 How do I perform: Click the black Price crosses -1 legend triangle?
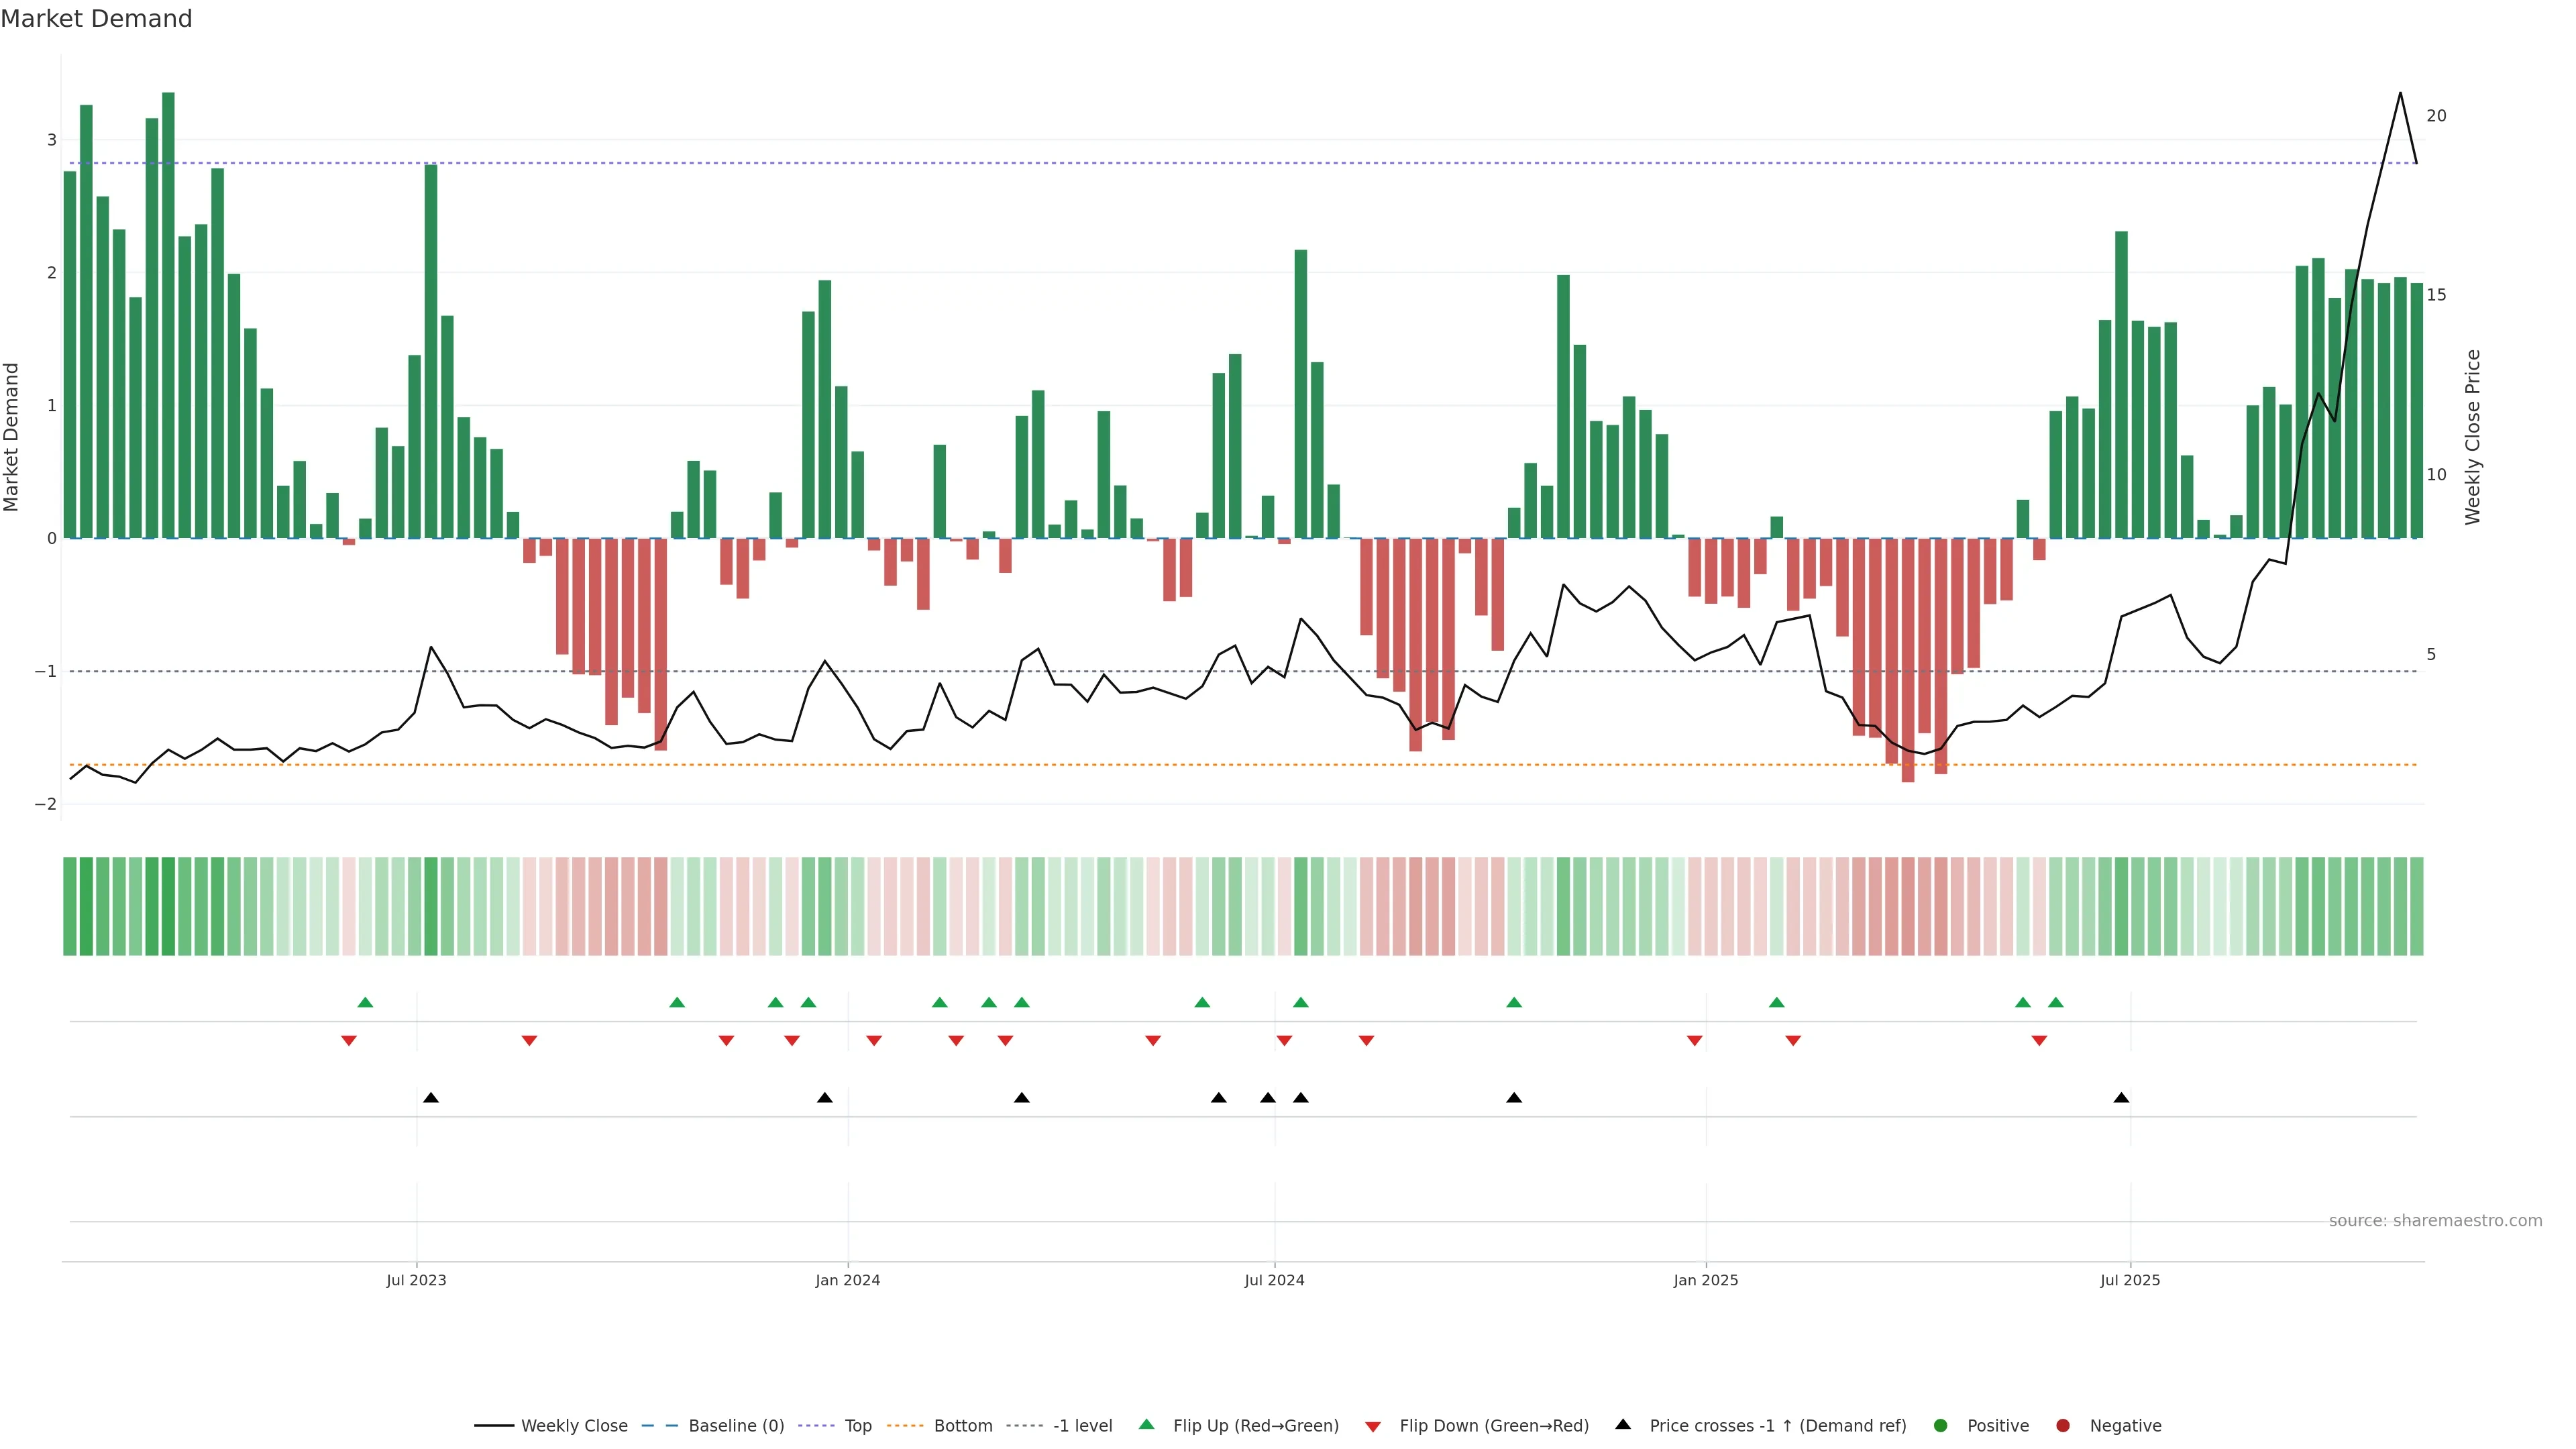[1623, 1424]
